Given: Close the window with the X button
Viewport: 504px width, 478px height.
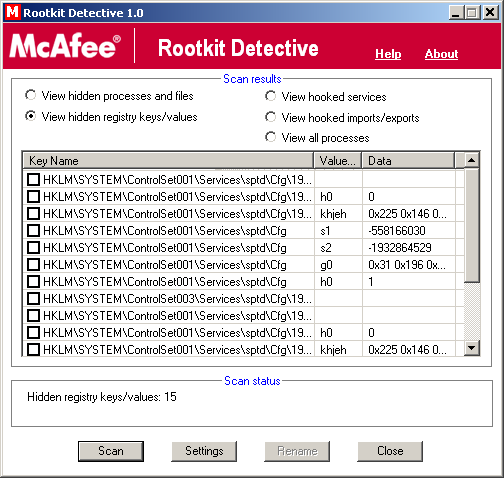Looking at the screenshot, I should (x=490, y=13).
